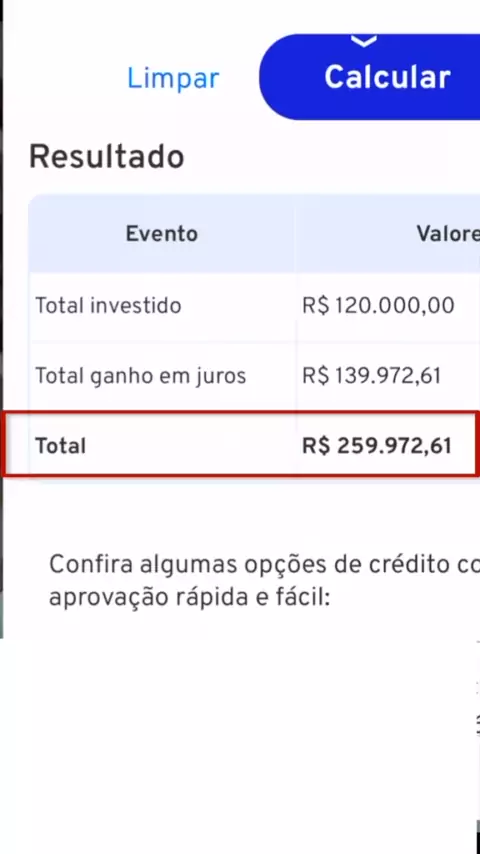Select the bold Total row label
Image resolution: width=480 pixels, height=854 pixels.
point(60,446)
